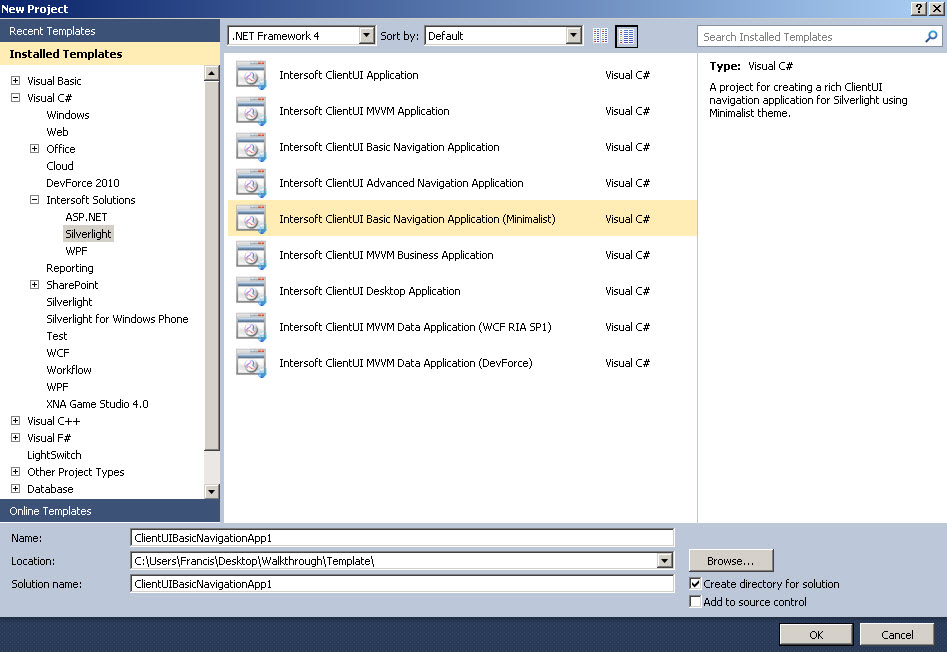Click the Browse... button
The image size is (947, 652).
click(x=731, y=561)
